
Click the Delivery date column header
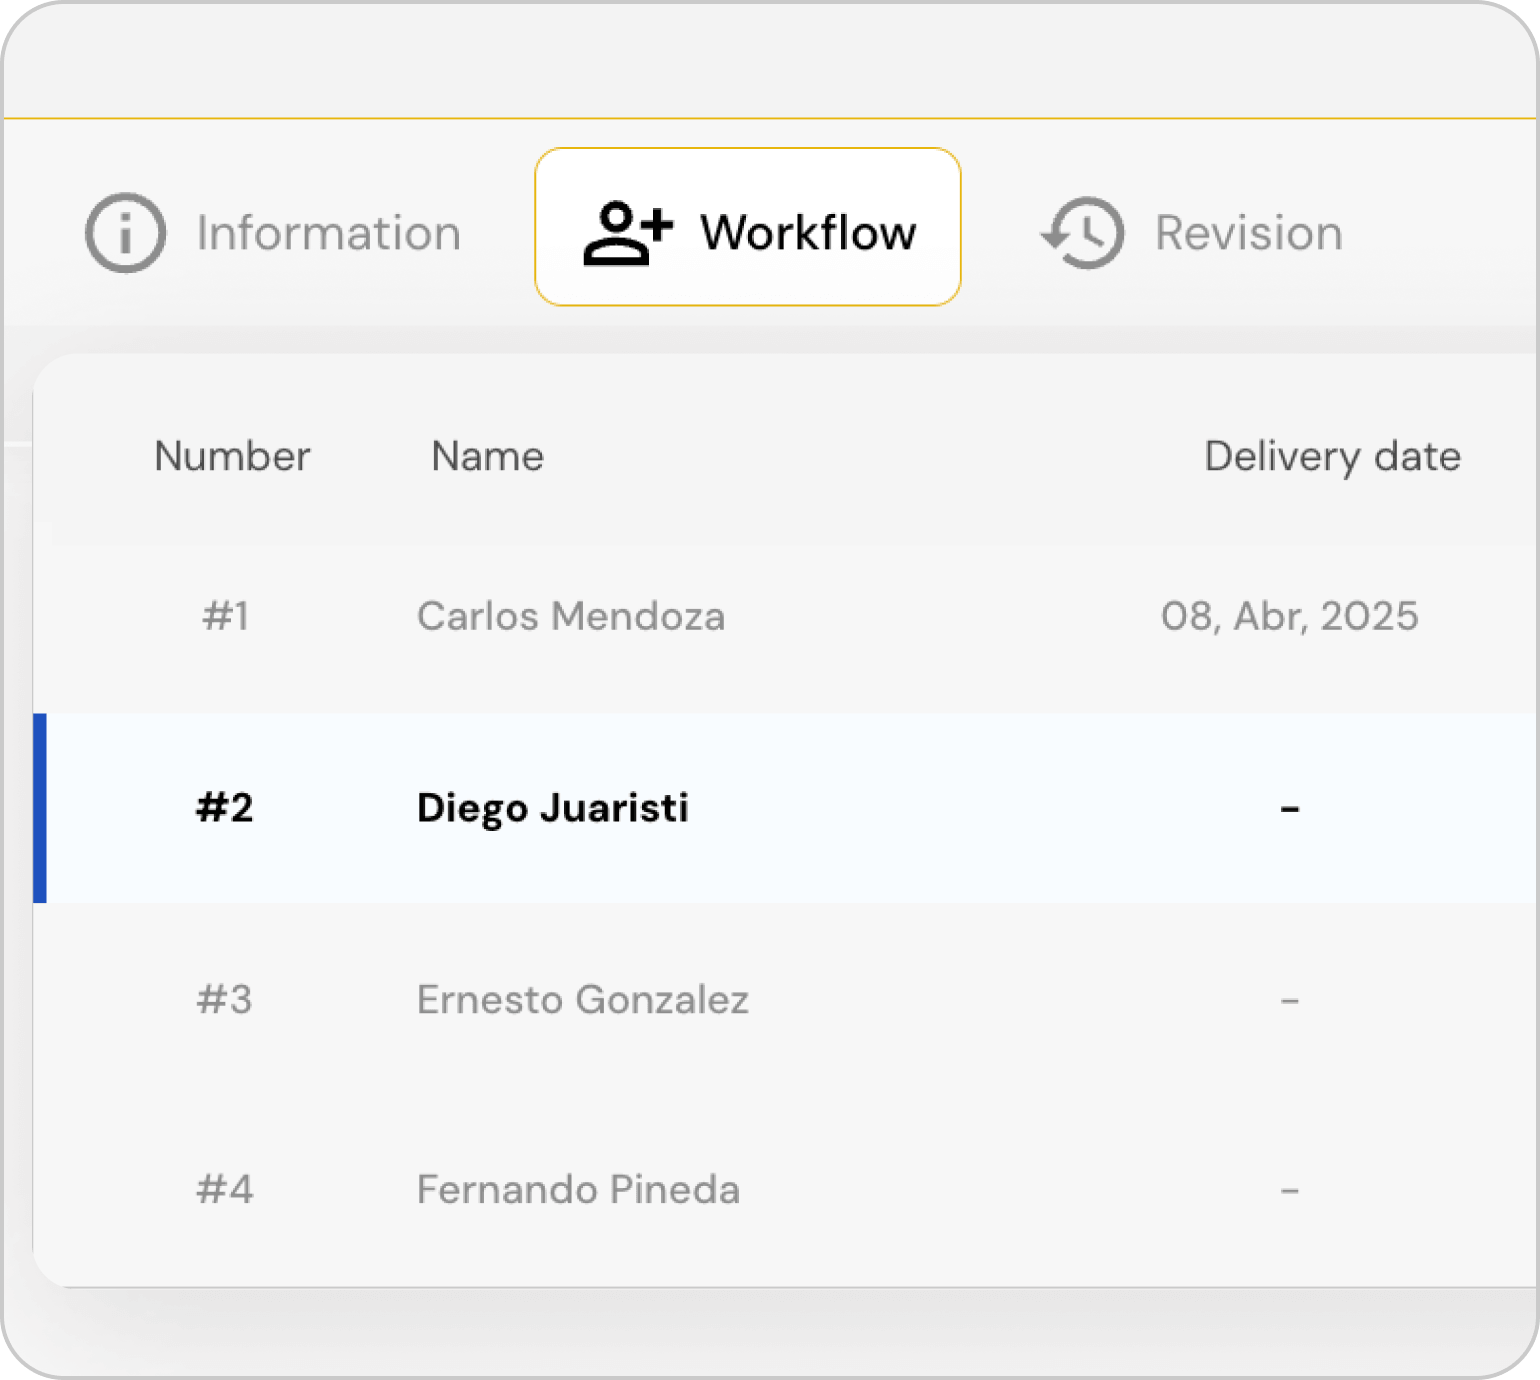pyautogui.click(x=1332, y=457)
